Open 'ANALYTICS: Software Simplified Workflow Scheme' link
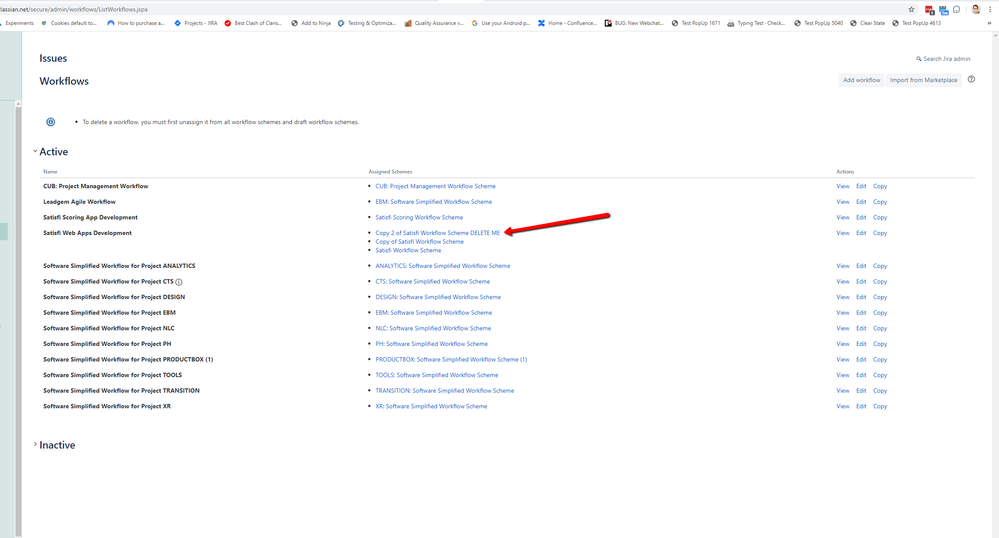The image size is (999, 538). pyautogui.click(x=443, y=266)
